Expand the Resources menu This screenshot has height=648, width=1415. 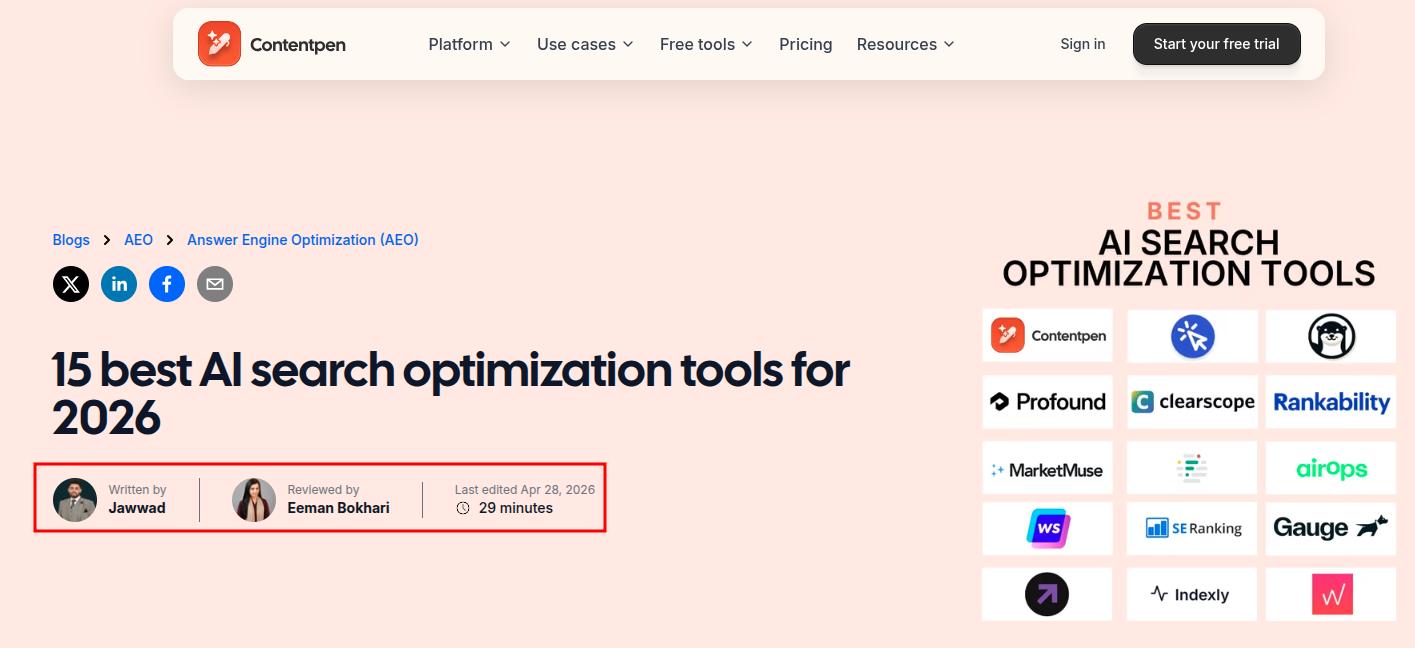click(905, 44)
